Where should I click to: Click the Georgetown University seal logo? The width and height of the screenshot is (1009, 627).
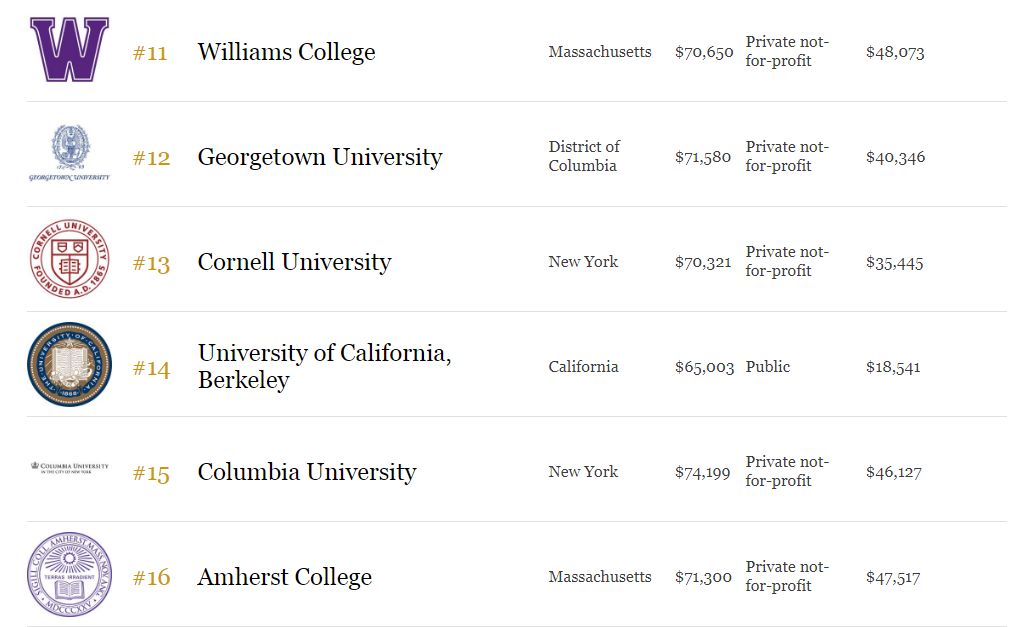point(69,154)
